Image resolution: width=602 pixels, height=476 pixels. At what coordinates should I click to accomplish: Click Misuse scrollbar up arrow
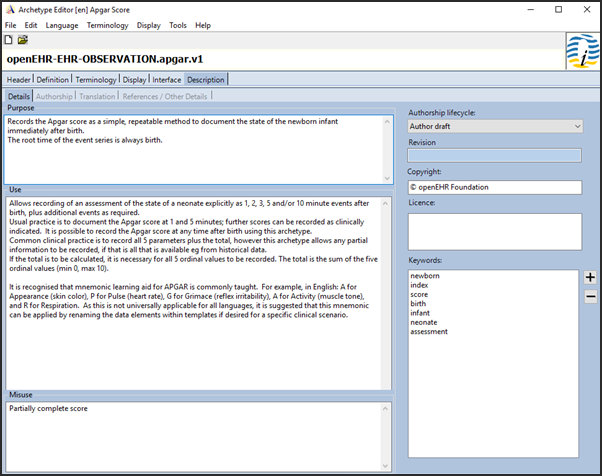tap(385, 408)
